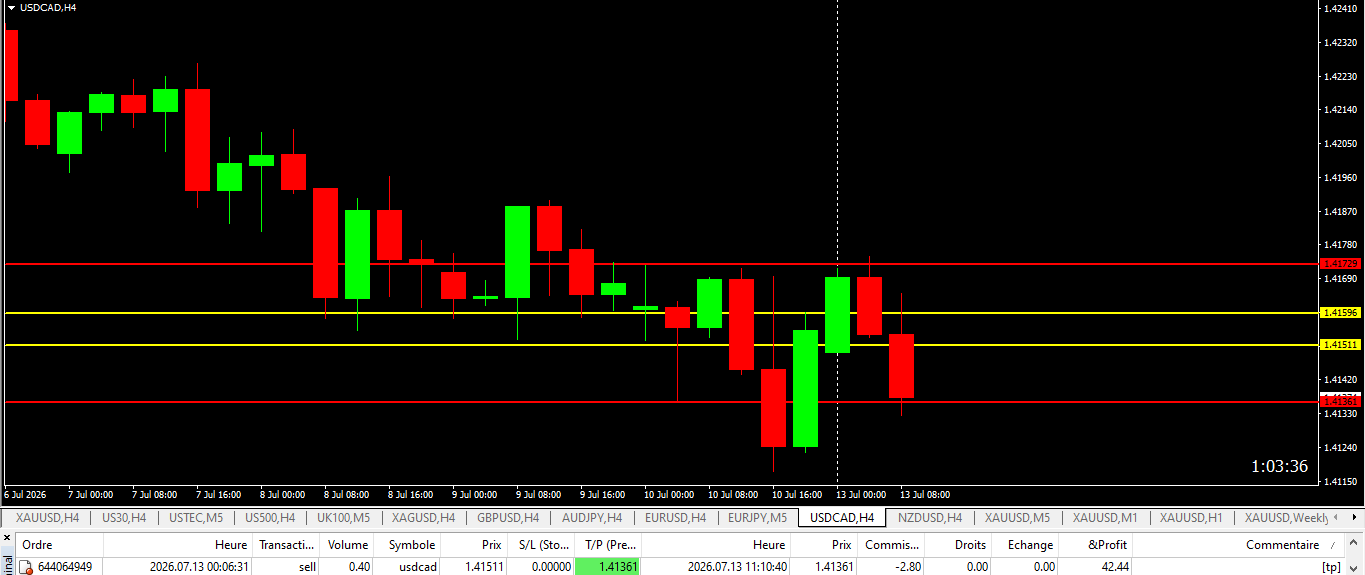This screenshot has height=575, width=1365.
Task: Click the 1:03:36 candle countdown timer
Action: pyautogui.click(x=1279, y=466)
